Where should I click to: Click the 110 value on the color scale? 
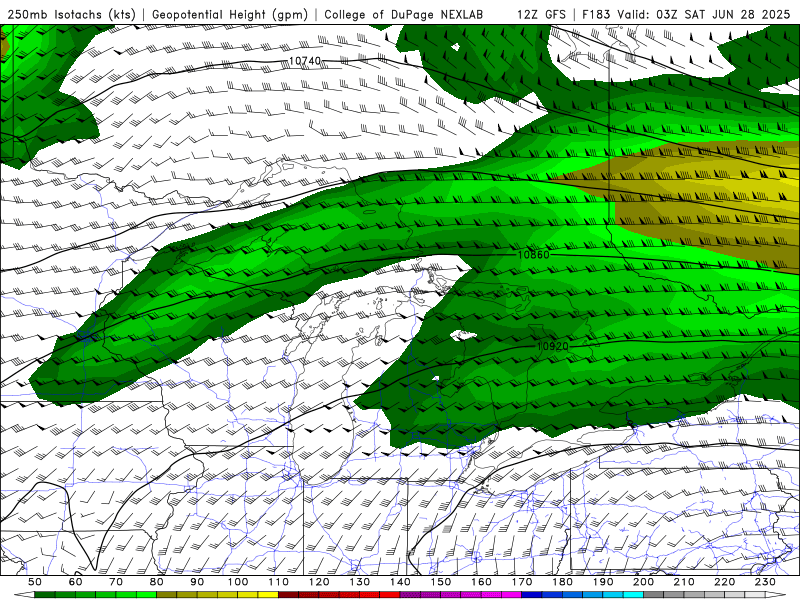click(279, 582)
